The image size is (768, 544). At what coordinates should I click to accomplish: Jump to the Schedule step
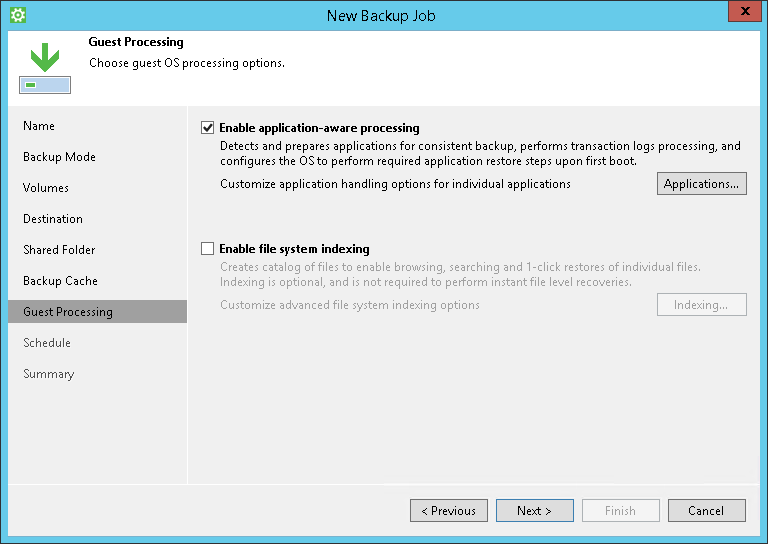pos(47,343)
